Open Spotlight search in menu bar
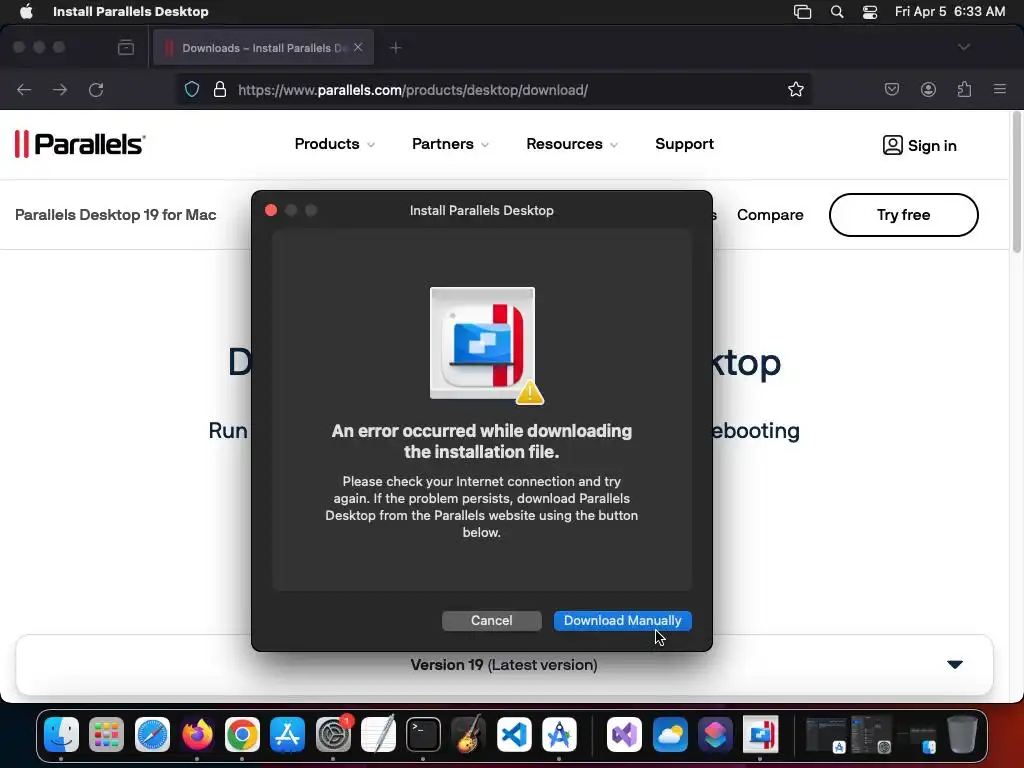1024x768 pixels. click(x=837, y=11)
